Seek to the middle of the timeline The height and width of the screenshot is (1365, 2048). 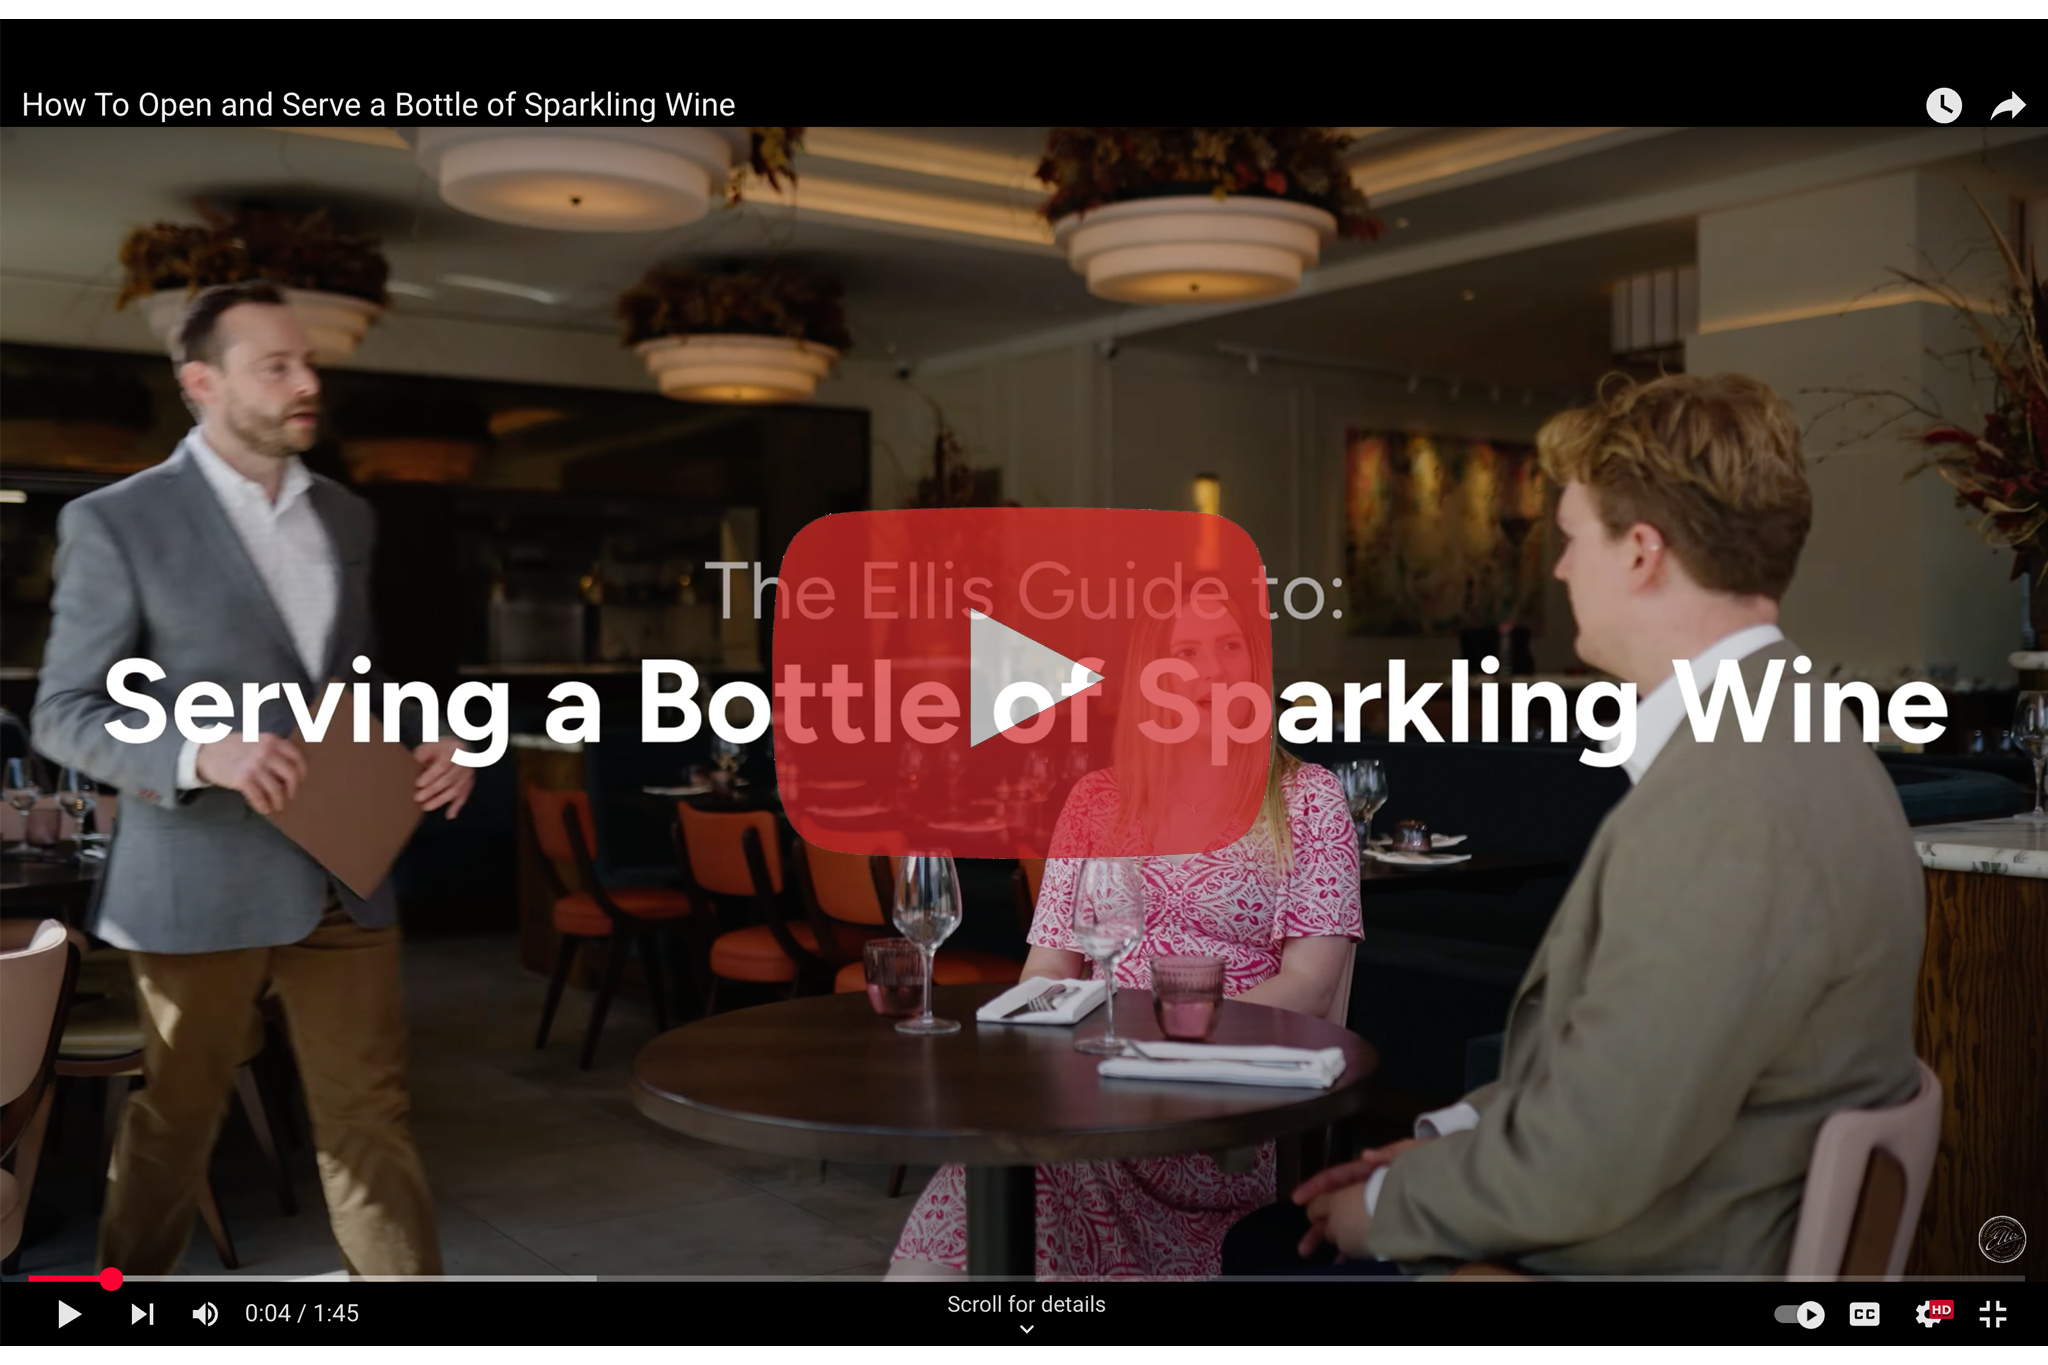coord(1026,1278)
